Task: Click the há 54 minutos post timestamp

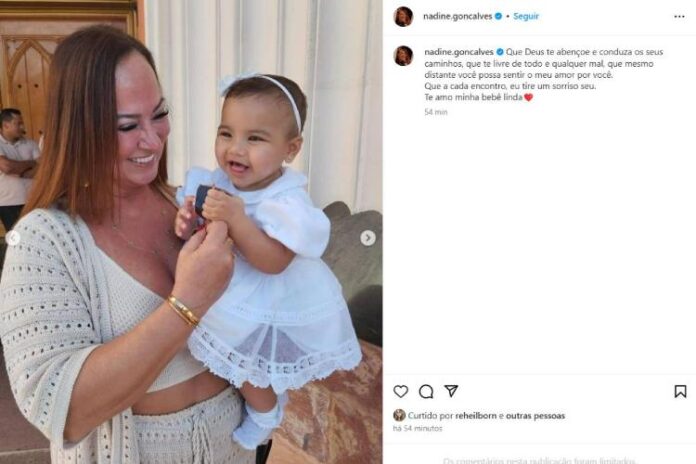Action: 418,428
